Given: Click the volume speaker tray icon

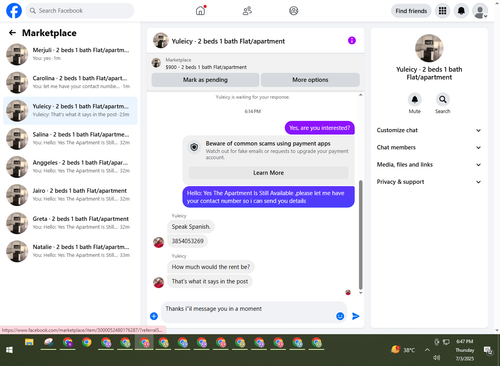Looking at the screenshot, I should pyautogui.click(x=437, y=358).
